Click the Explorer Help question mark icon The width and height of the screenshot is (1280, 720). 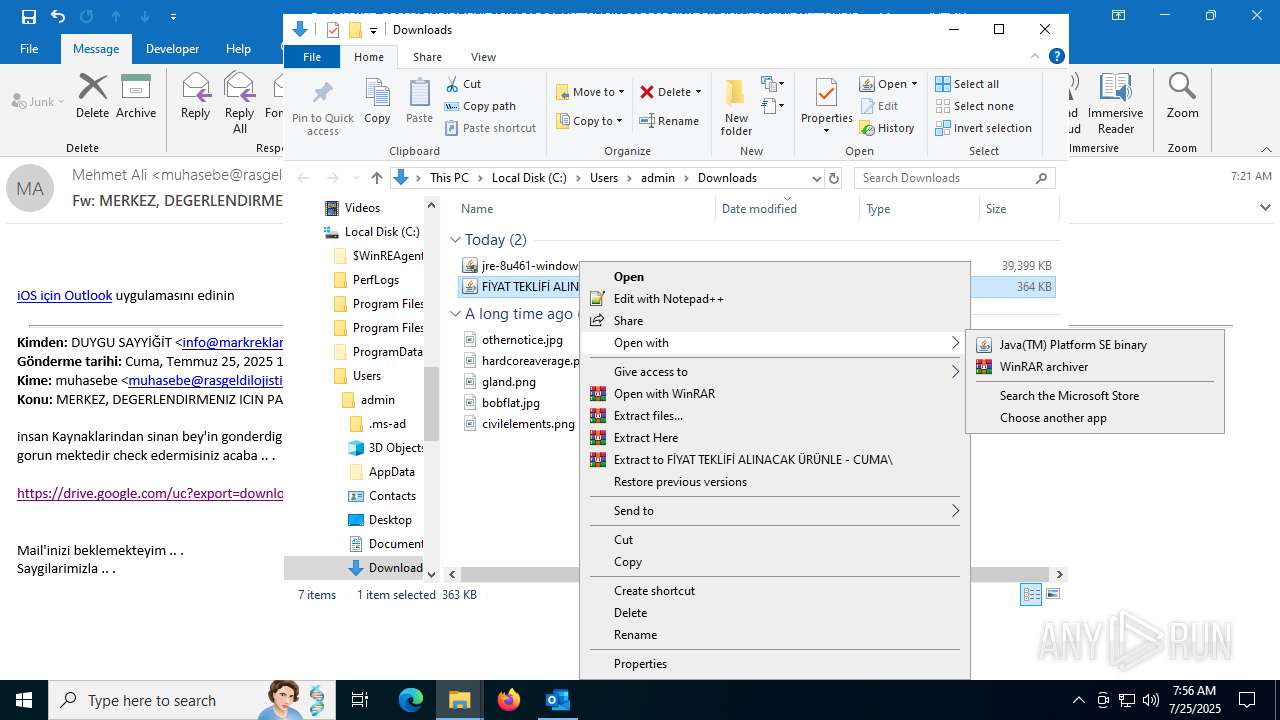(x=1057, y=57)
